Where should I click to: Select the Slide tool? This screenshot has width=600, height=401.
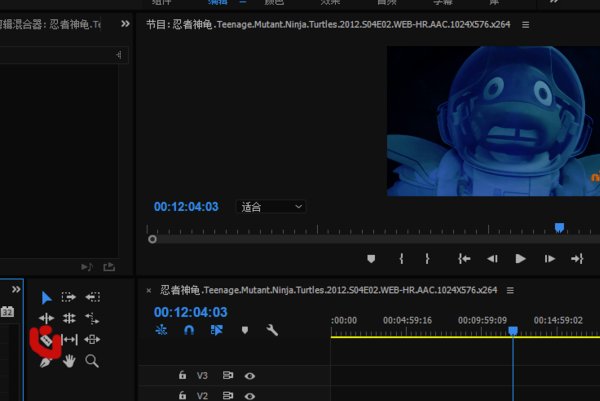pyautogui.click(x=92, y=339)
